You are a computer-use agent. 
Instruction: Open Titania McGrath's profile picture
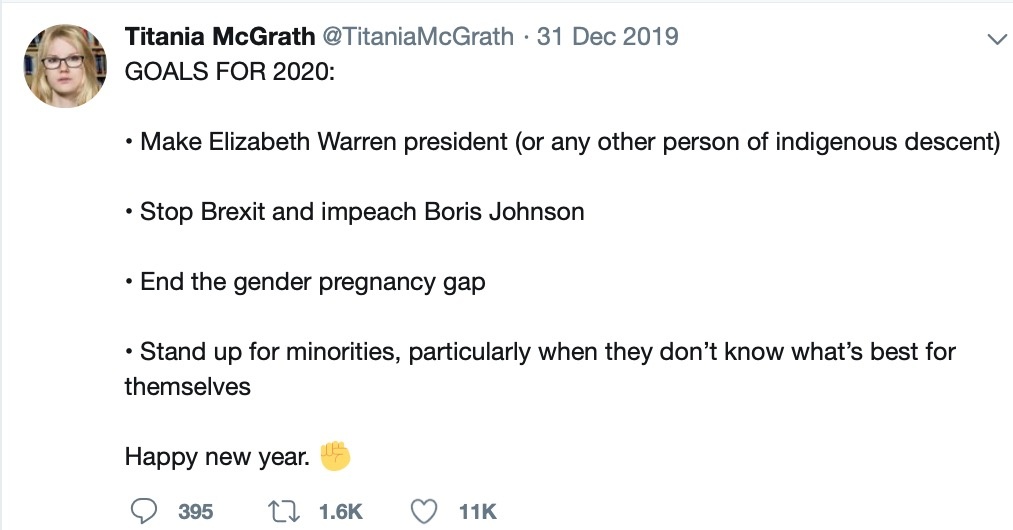65,66
